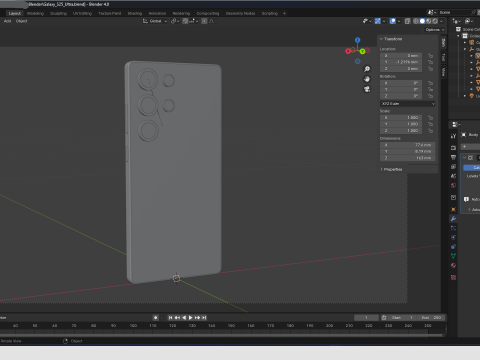480x360 pixels.
Task: Toggle lock on Location X
Action: 430,56
